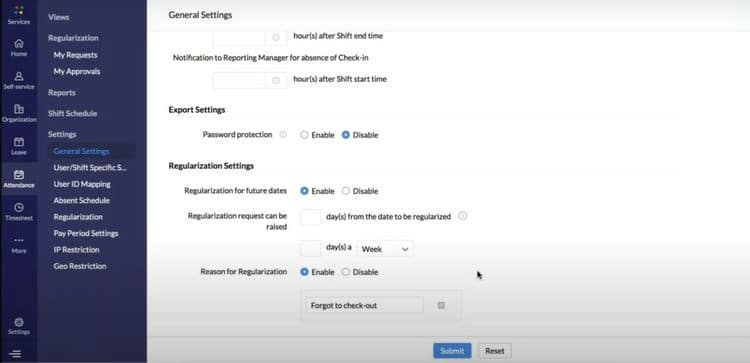This screenshot has width=750, height=363.
Task: Submit the general settings form
Action: [x=452, y=351]
